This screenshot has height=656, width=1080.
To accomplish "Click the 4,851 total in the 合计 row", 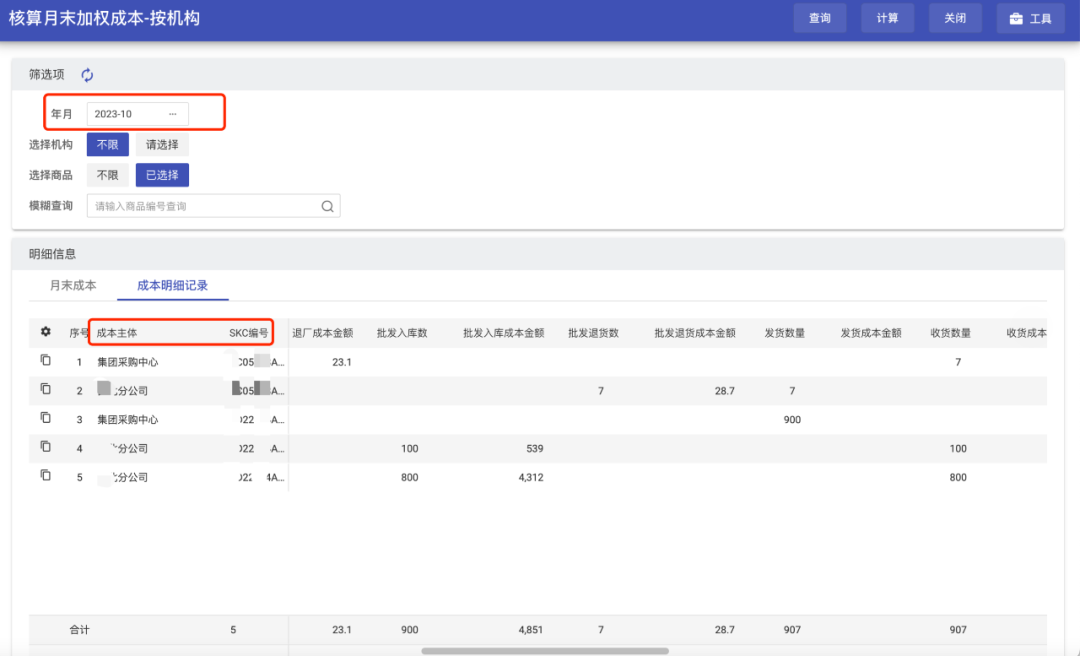I will pos(530,629).
